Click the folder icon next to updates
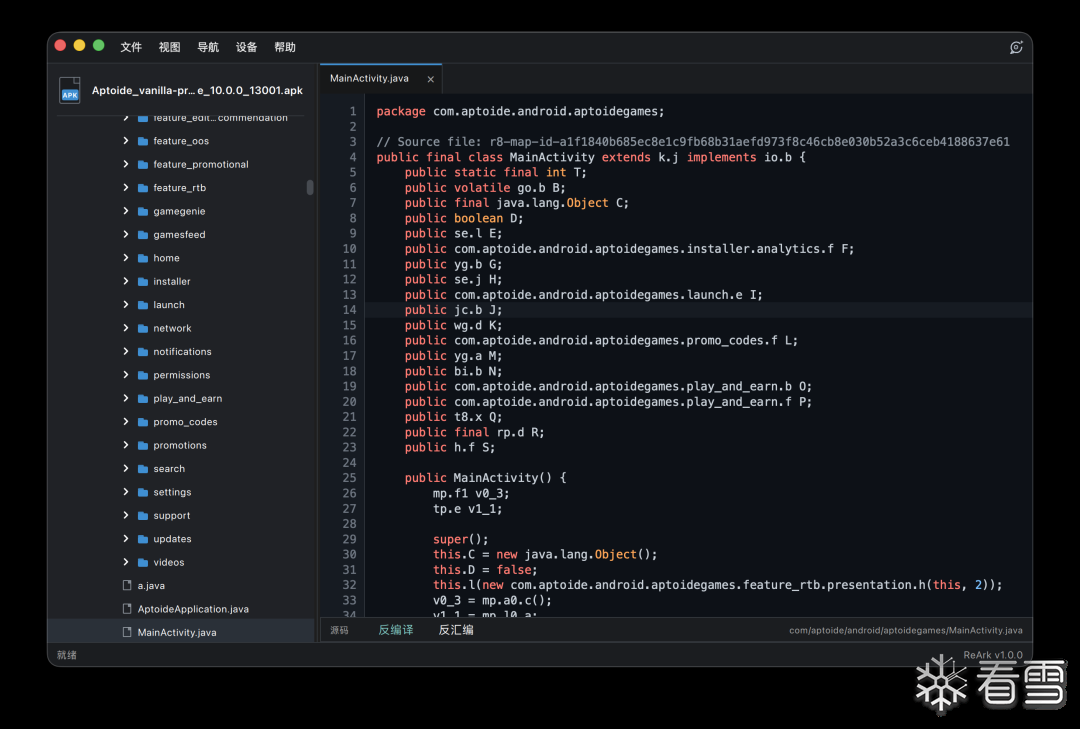1080x729 pixels. pos(143,540)
